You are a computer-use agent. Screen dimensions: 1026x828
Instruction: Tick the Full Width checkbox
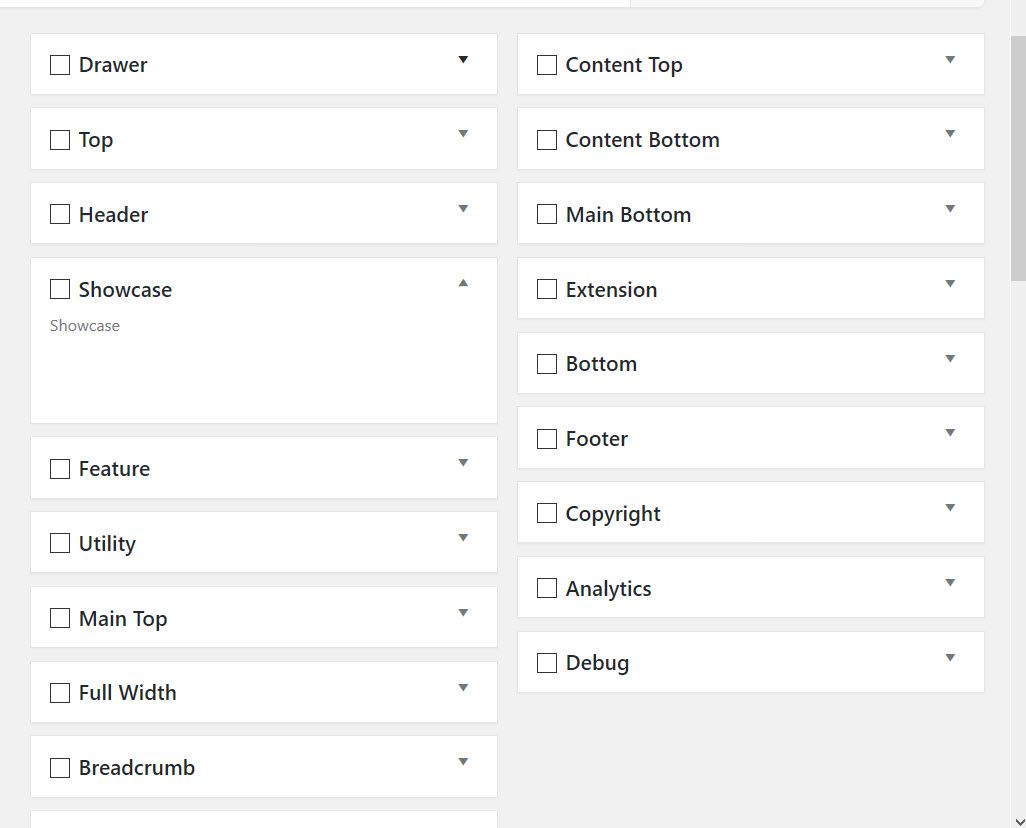point(60,693)
